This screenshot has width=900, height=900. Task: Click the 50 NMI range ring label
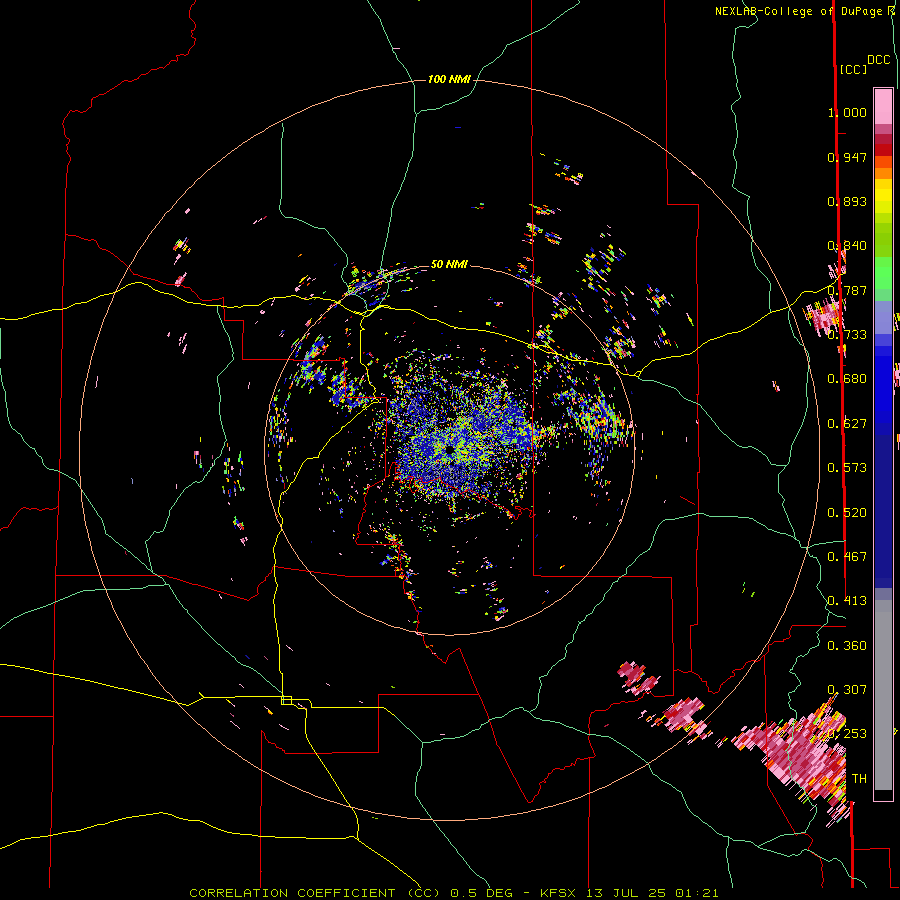(x=449, y=264)
